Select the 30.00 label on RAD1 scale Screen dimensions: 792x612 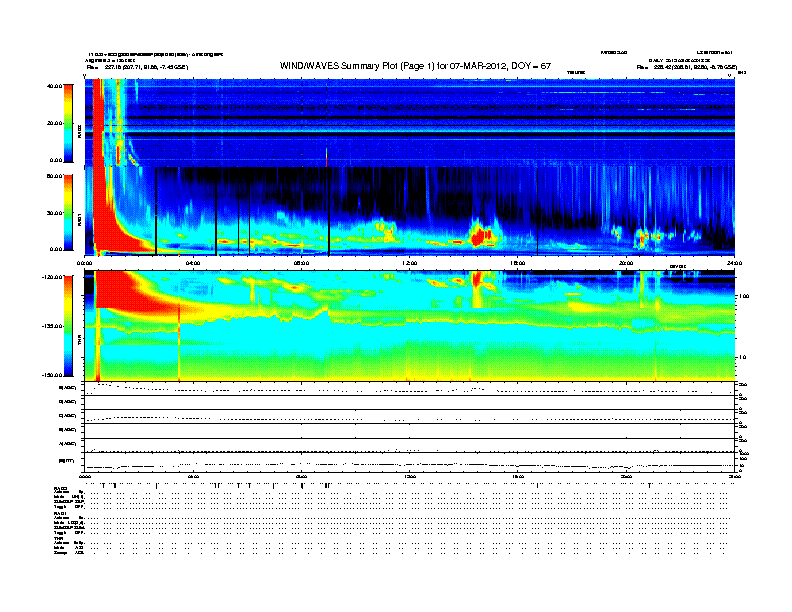pos(54,213)
